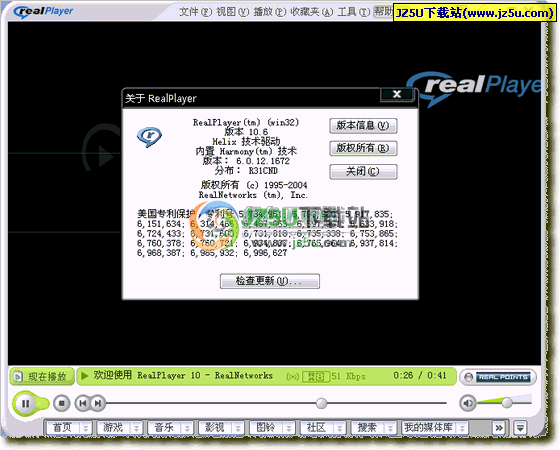
Task: Show more tabs with the >> chevron
Action: point(499,428)
